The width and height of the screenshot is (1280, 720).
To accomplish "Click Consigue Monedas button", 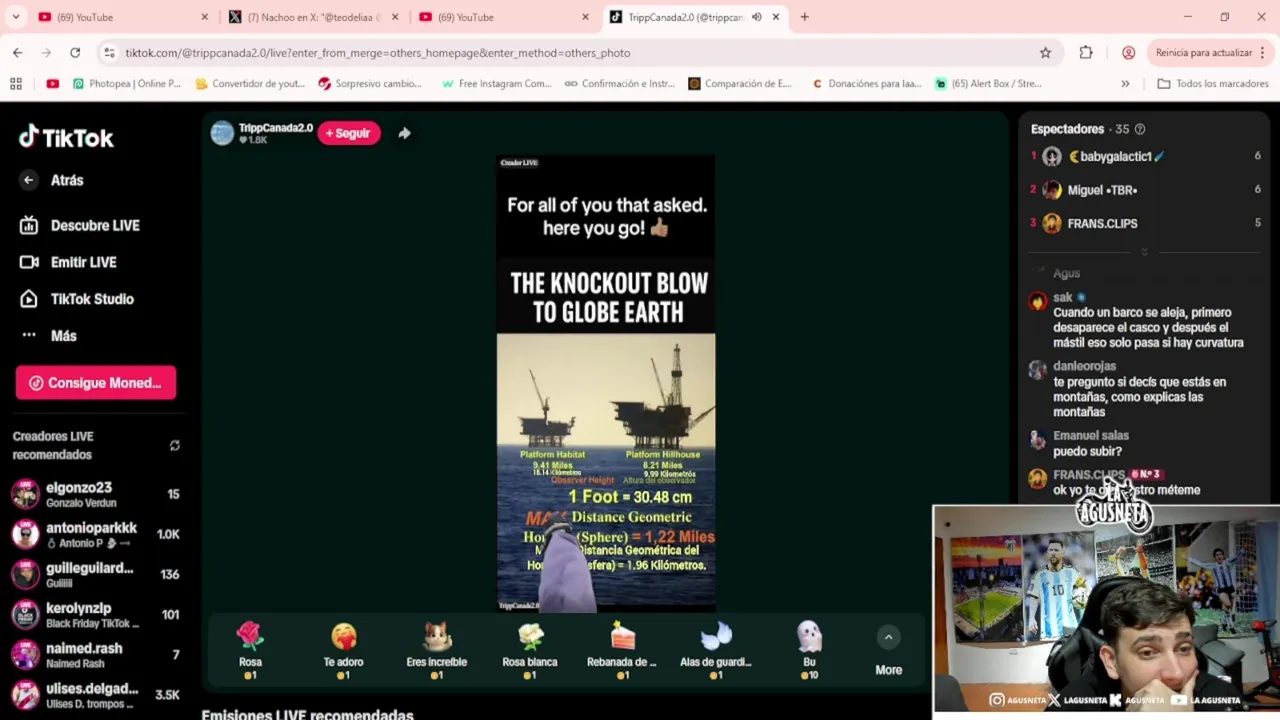I will (x=96, y=383).
